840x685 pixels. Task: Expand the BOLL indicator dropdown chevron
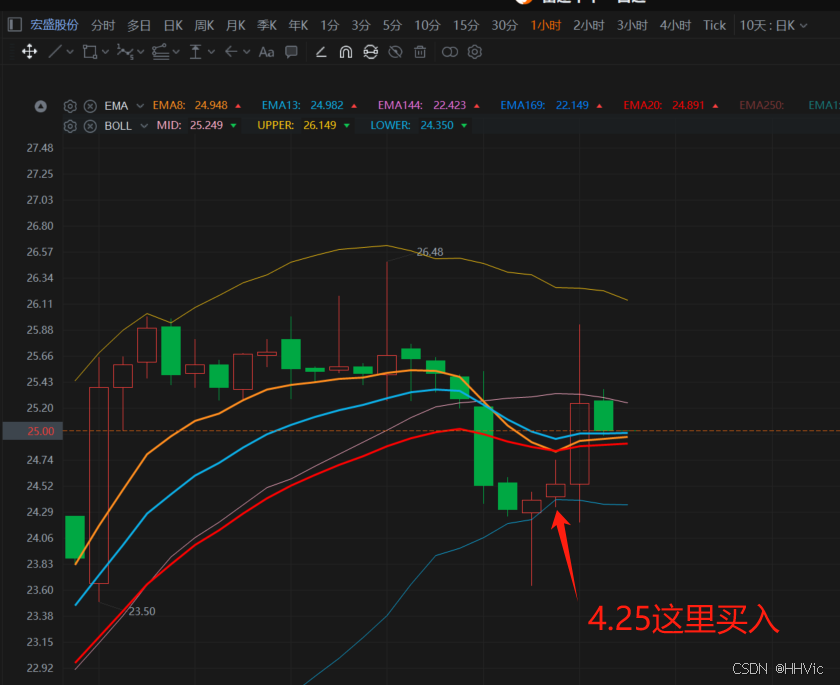[x=144, y=126]
